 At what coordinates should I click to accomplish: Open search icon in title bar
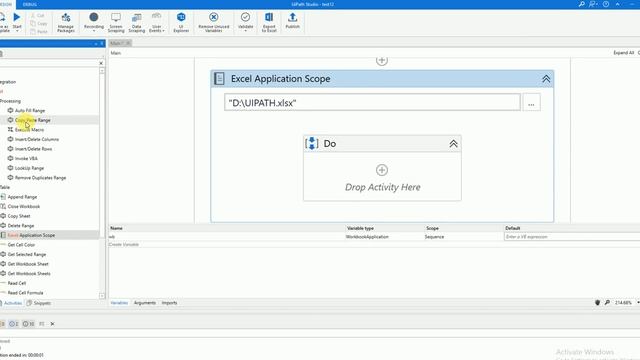[581, 4]
